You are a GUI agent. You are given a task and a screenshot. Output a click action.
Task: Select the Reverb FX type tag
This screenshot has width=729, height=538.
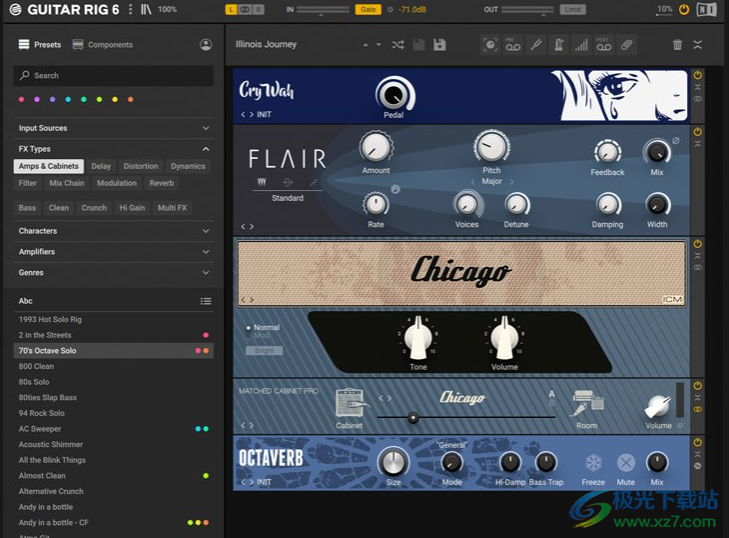tap(162, 183)
